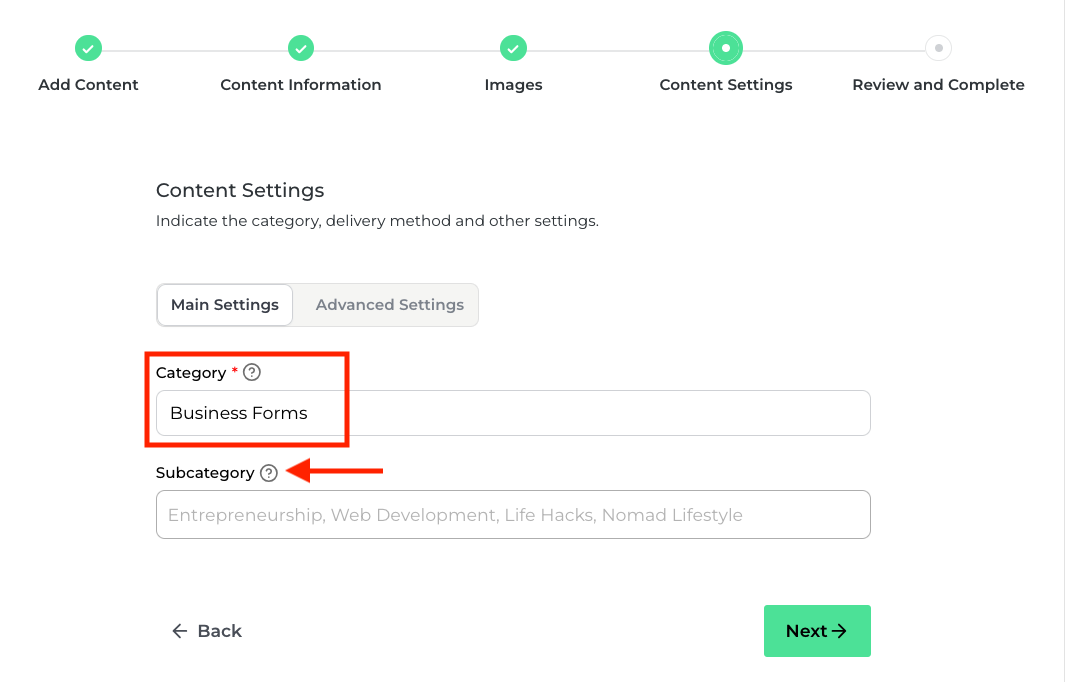Click the Review and Complete step circle
This screenshot has height=682, width=1065.
pos(938,47)
